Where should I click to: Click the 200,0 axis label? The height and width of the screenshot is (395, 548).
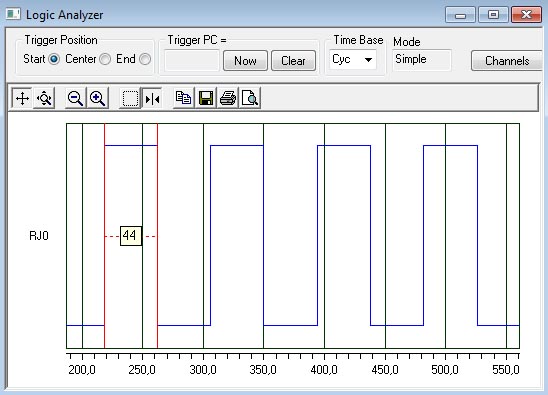pyautogui.click(x=81, y=370)
